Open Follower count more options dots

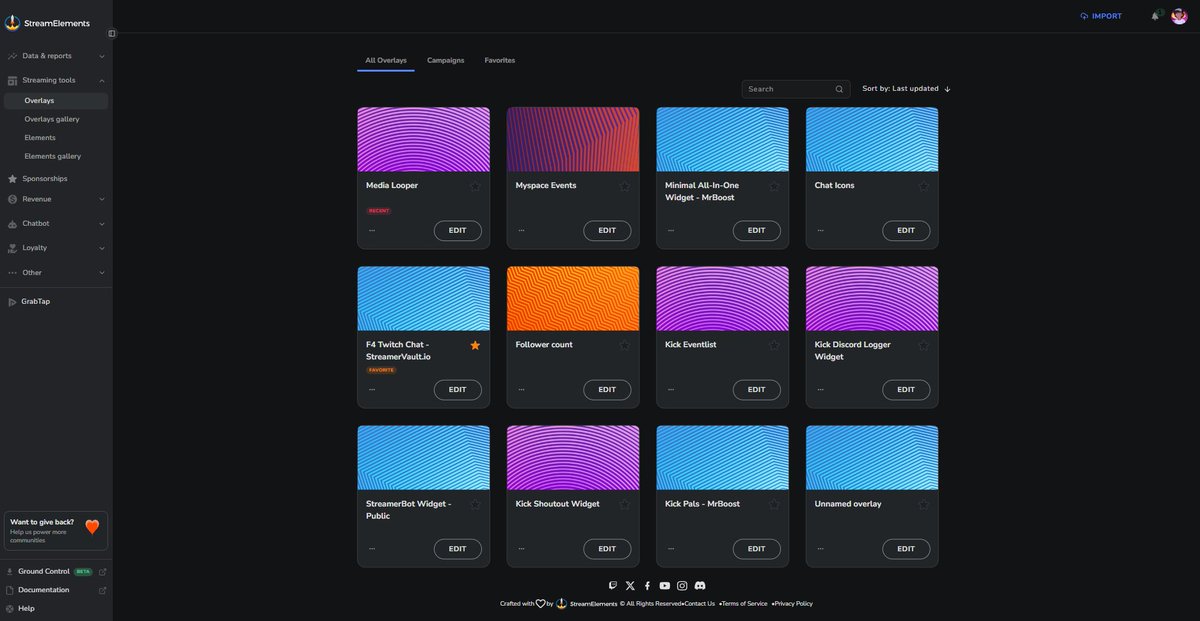(521, 390)
